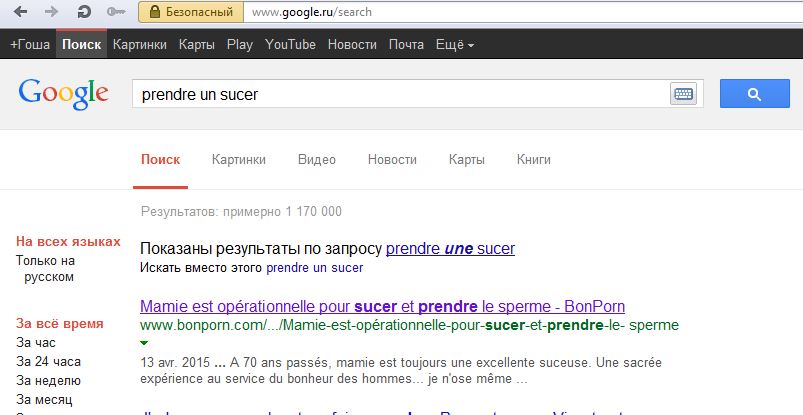Viewport: 803px width, 415px height.
Task: Open Play in the top bar
Action: [240, 45]
